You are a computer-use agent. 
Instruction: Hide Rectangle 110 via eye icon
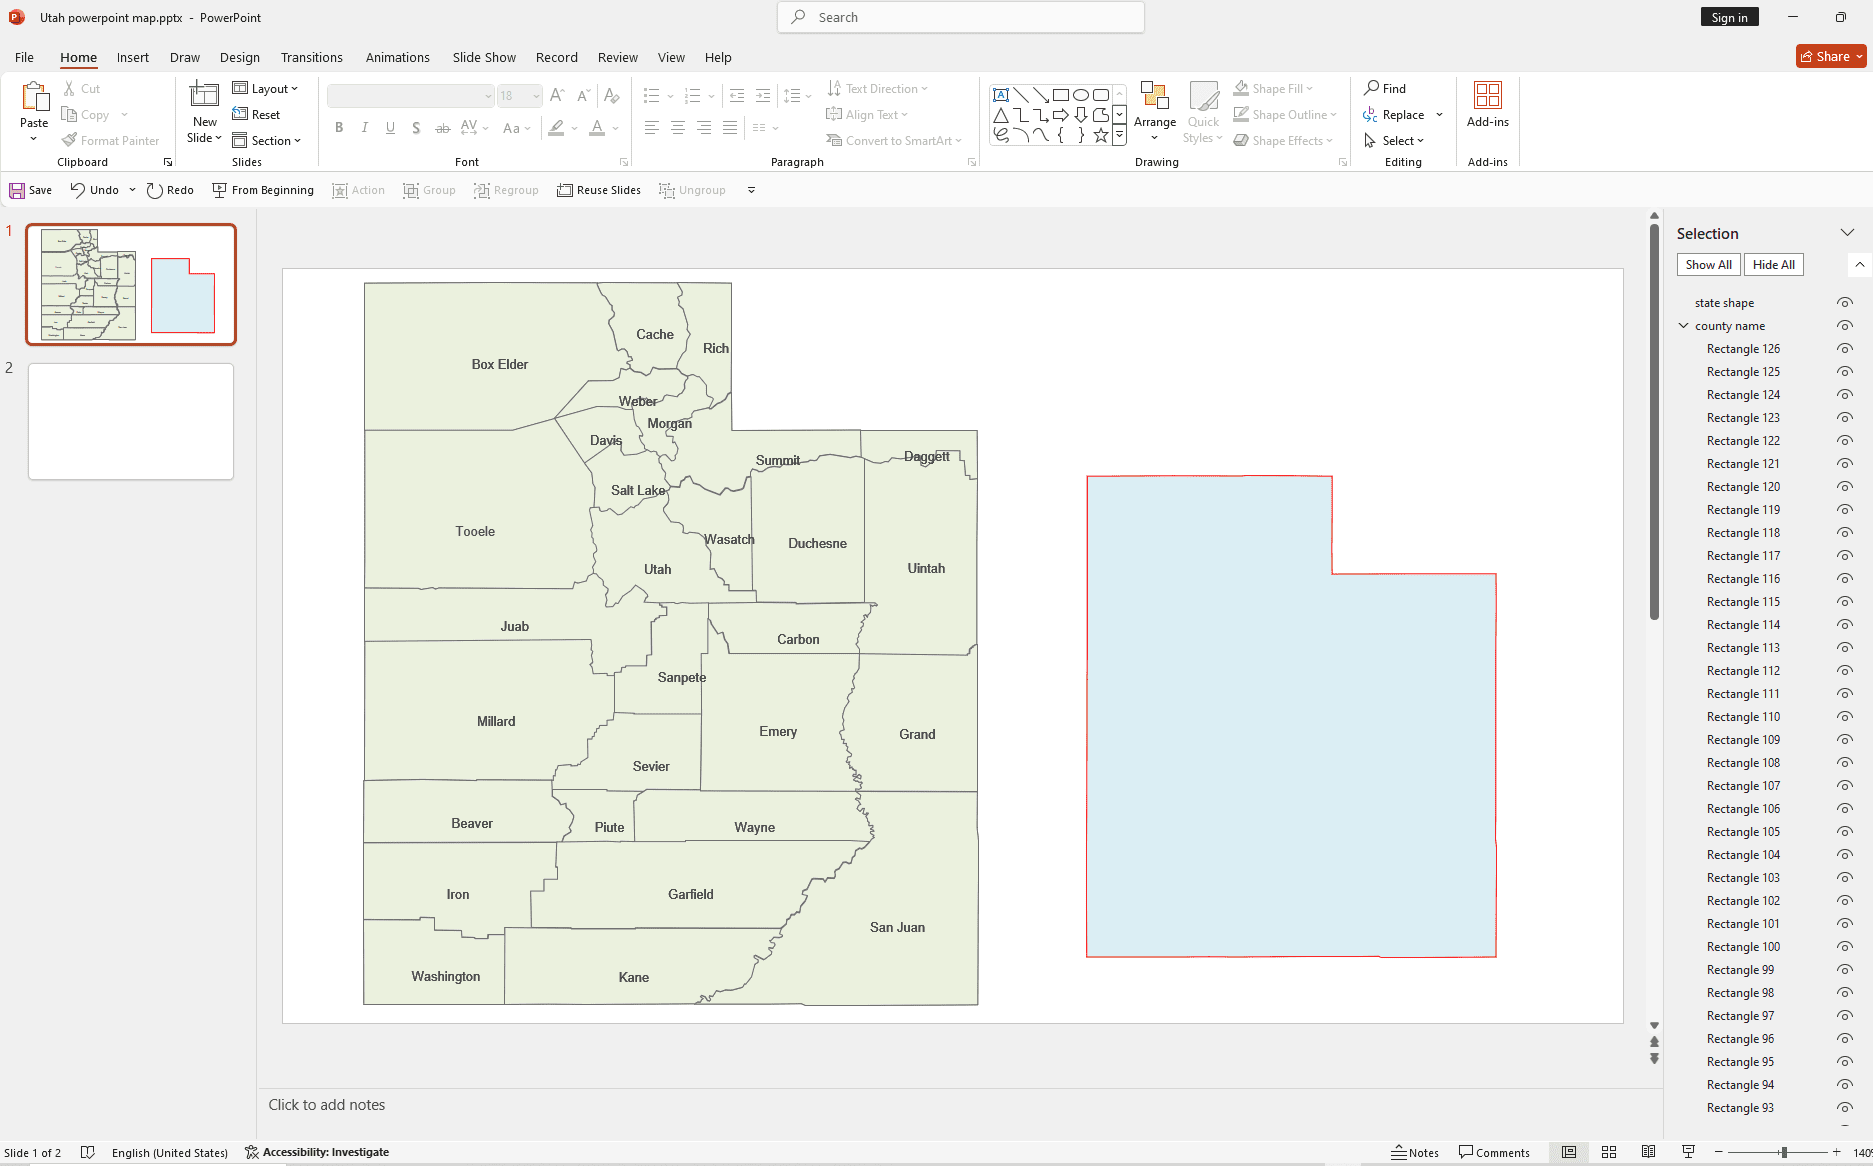1845,717
